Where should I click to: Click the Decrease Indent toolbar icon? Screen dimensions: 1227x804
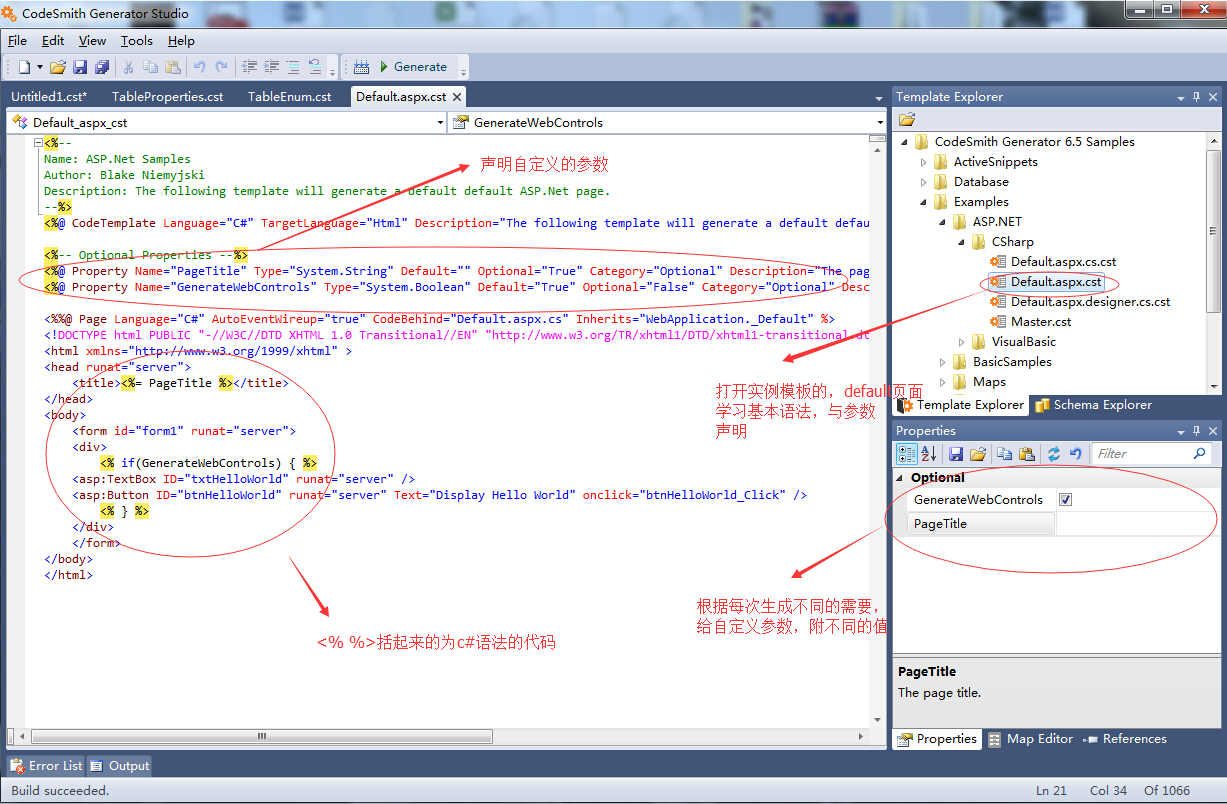pos(248,67)
